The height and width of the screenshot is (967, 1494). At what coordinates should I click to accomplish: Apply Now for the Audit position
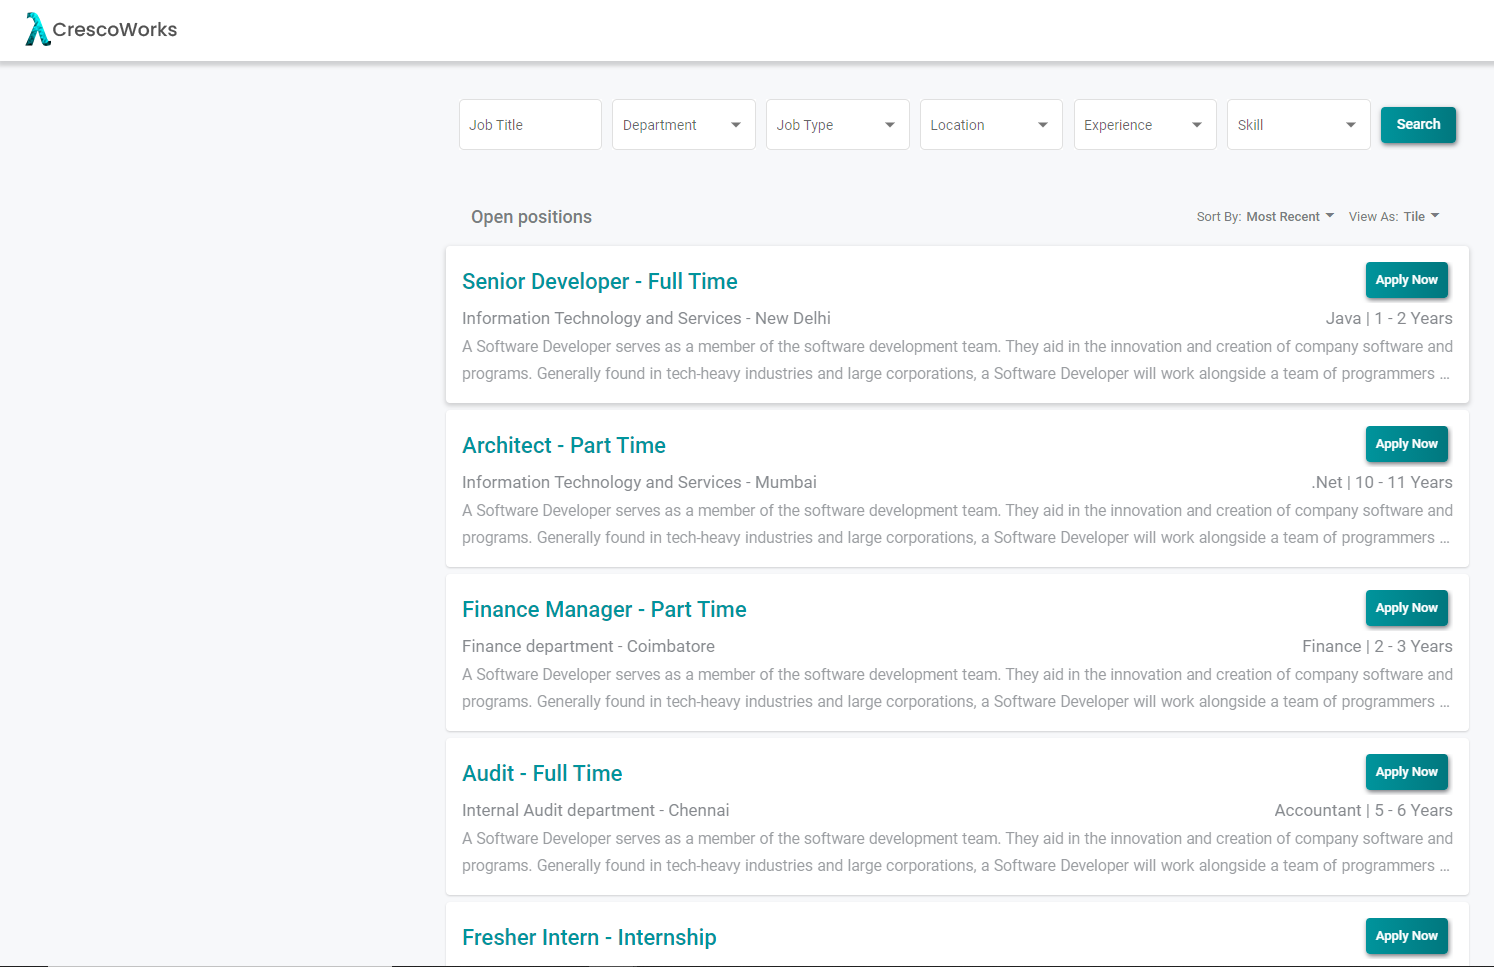(x=1406, y=772)
